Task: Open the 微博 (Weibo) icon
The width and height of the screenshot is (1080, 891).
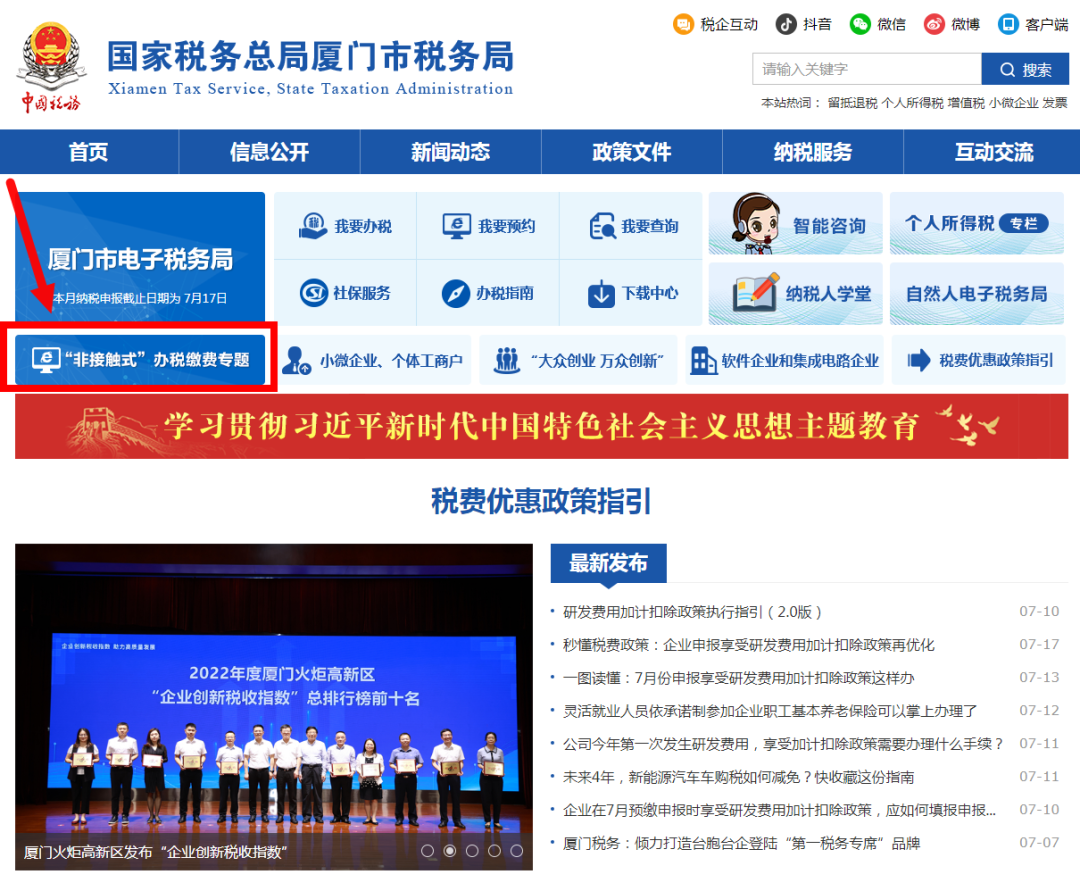Action: [934, 25]
